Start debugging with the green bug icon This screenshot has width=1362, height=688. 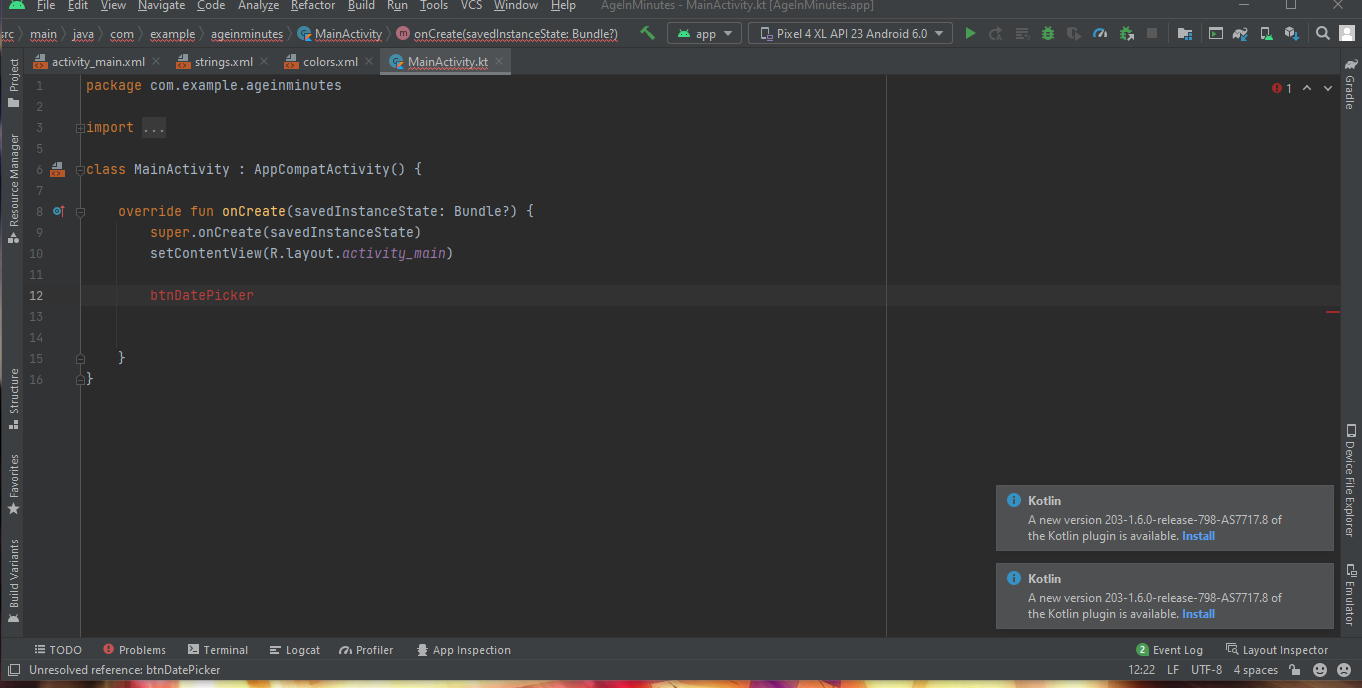(x=1048, y=33)
